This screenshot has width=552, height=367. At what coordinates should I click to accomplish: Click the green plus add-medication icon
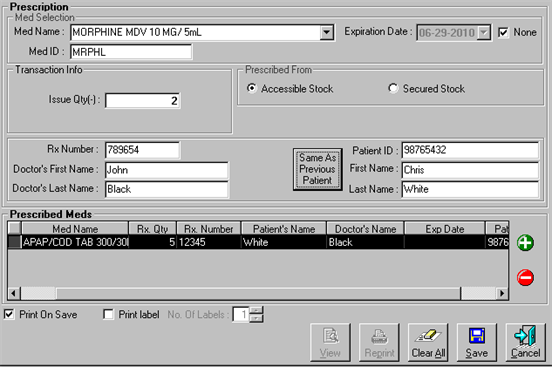[x=525, y=243]
